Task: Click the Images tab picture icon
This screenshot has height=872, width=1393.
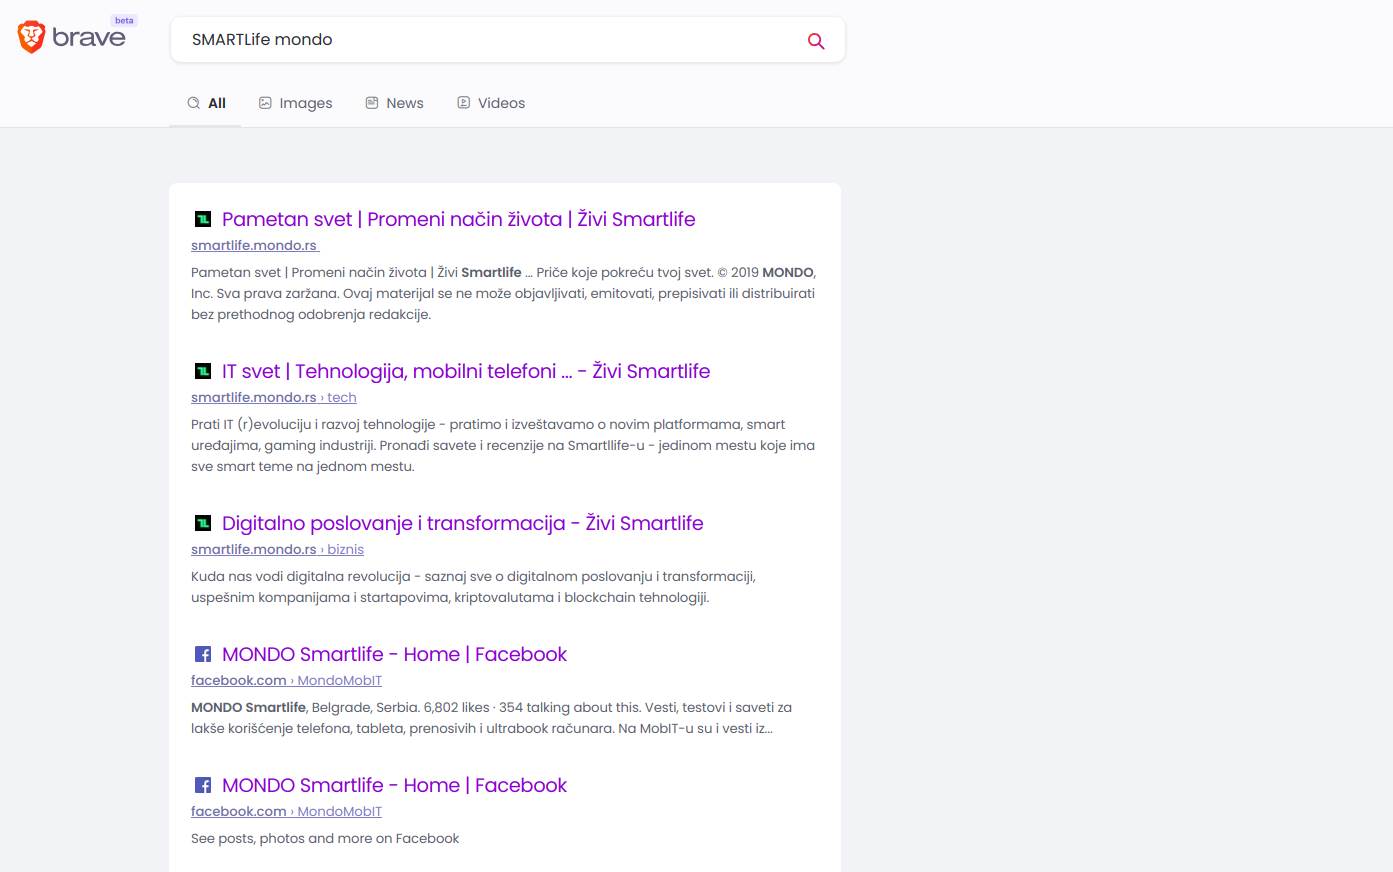Action: click(265, 102)
